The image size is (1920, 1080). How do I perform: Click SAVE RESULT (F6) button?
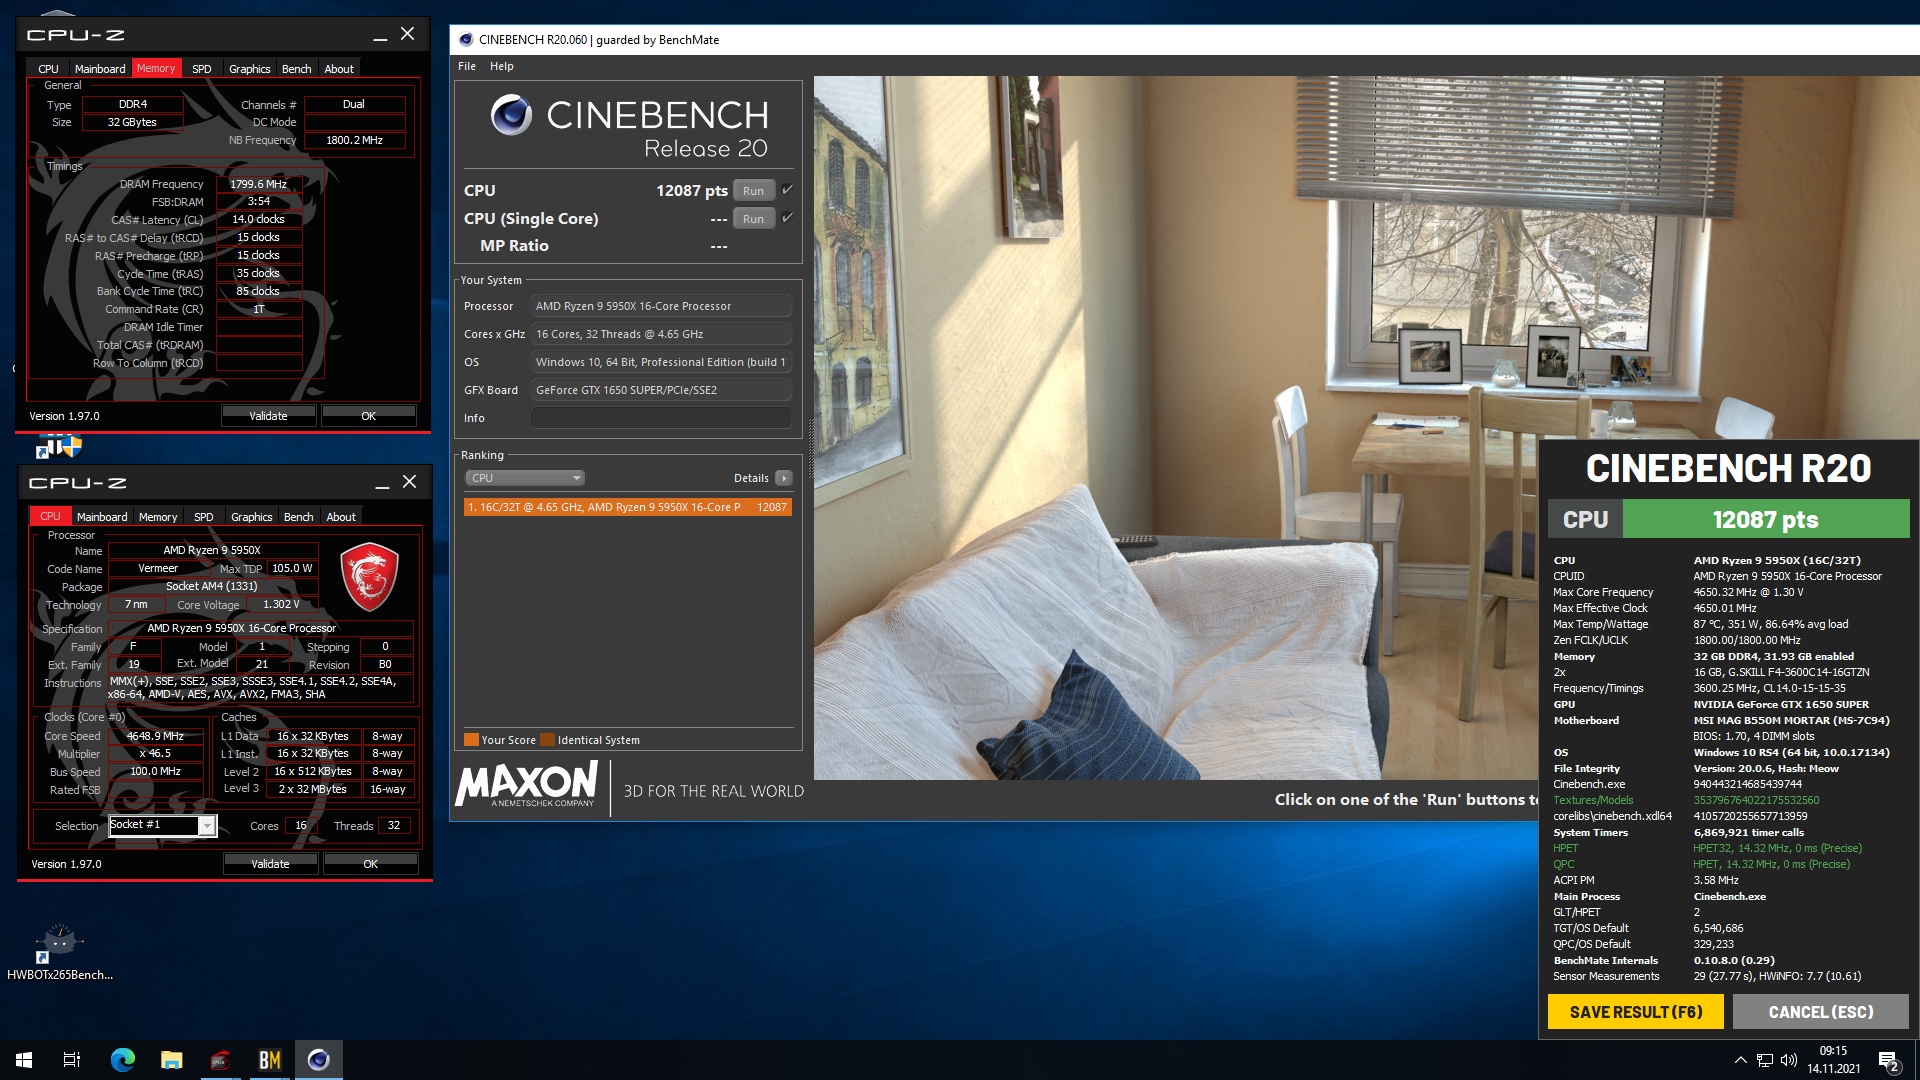1636,1012
